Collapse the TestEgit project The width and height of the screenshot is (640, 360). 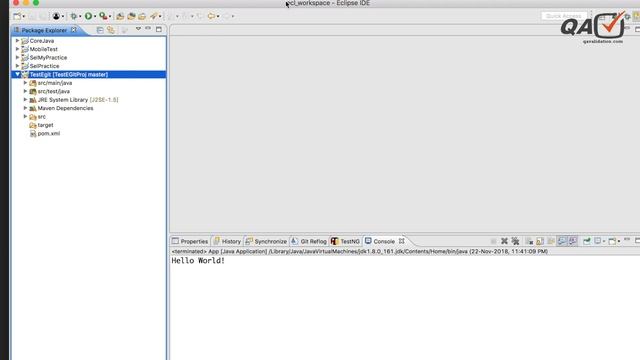coord(18,74)
